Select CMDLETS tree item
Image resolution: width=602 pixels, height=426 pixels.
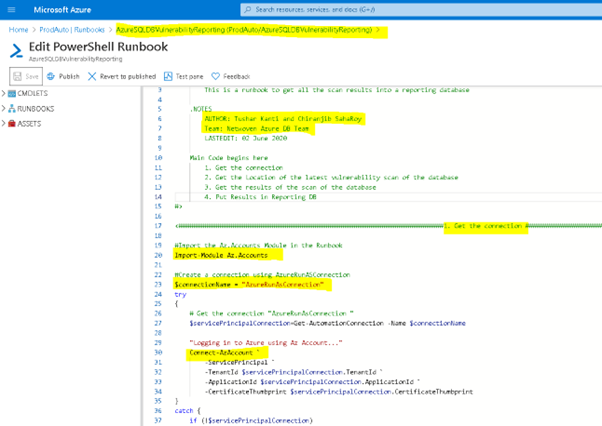(33, 93)
